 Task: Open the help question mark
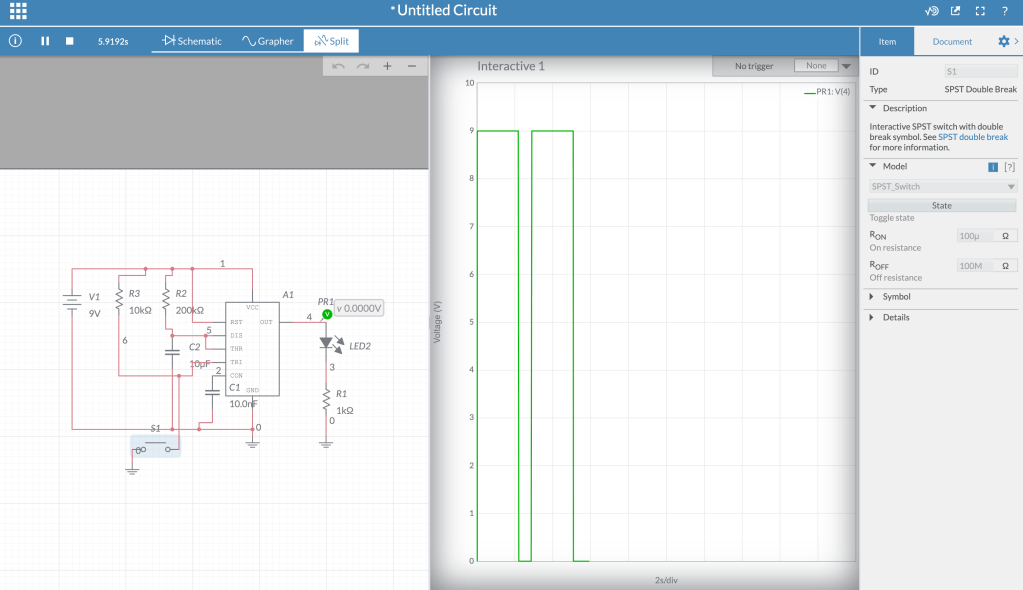coord(1004,12)
